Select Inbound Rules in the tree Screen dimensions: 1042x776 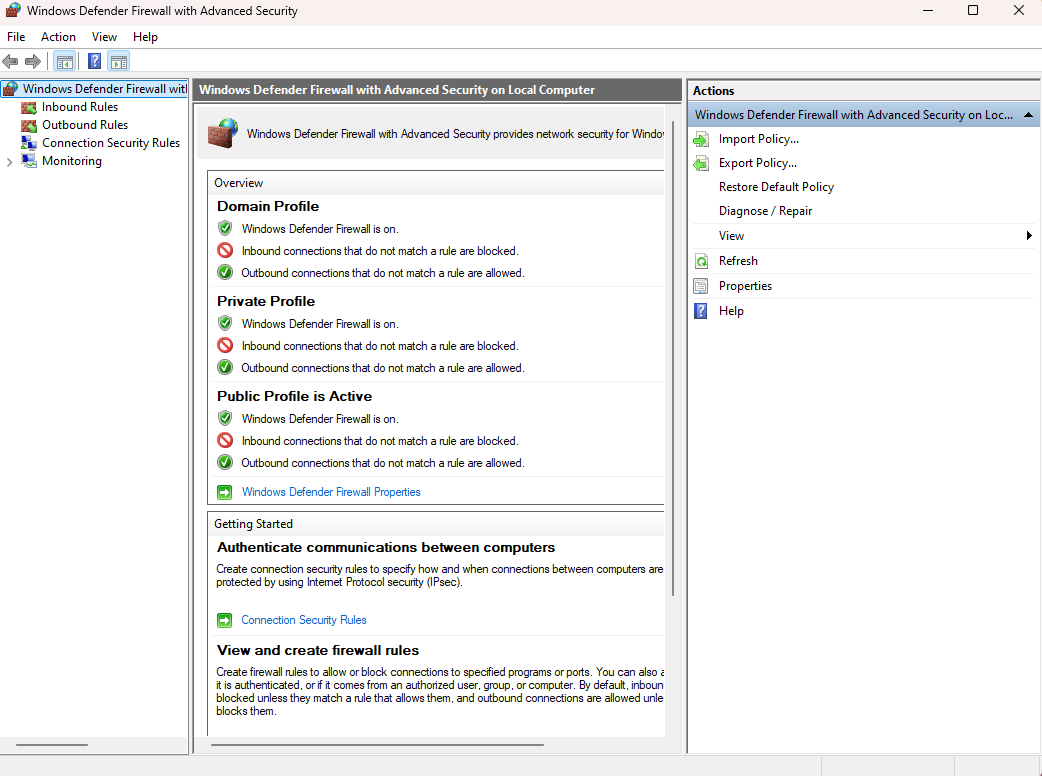tap(79, 107)
